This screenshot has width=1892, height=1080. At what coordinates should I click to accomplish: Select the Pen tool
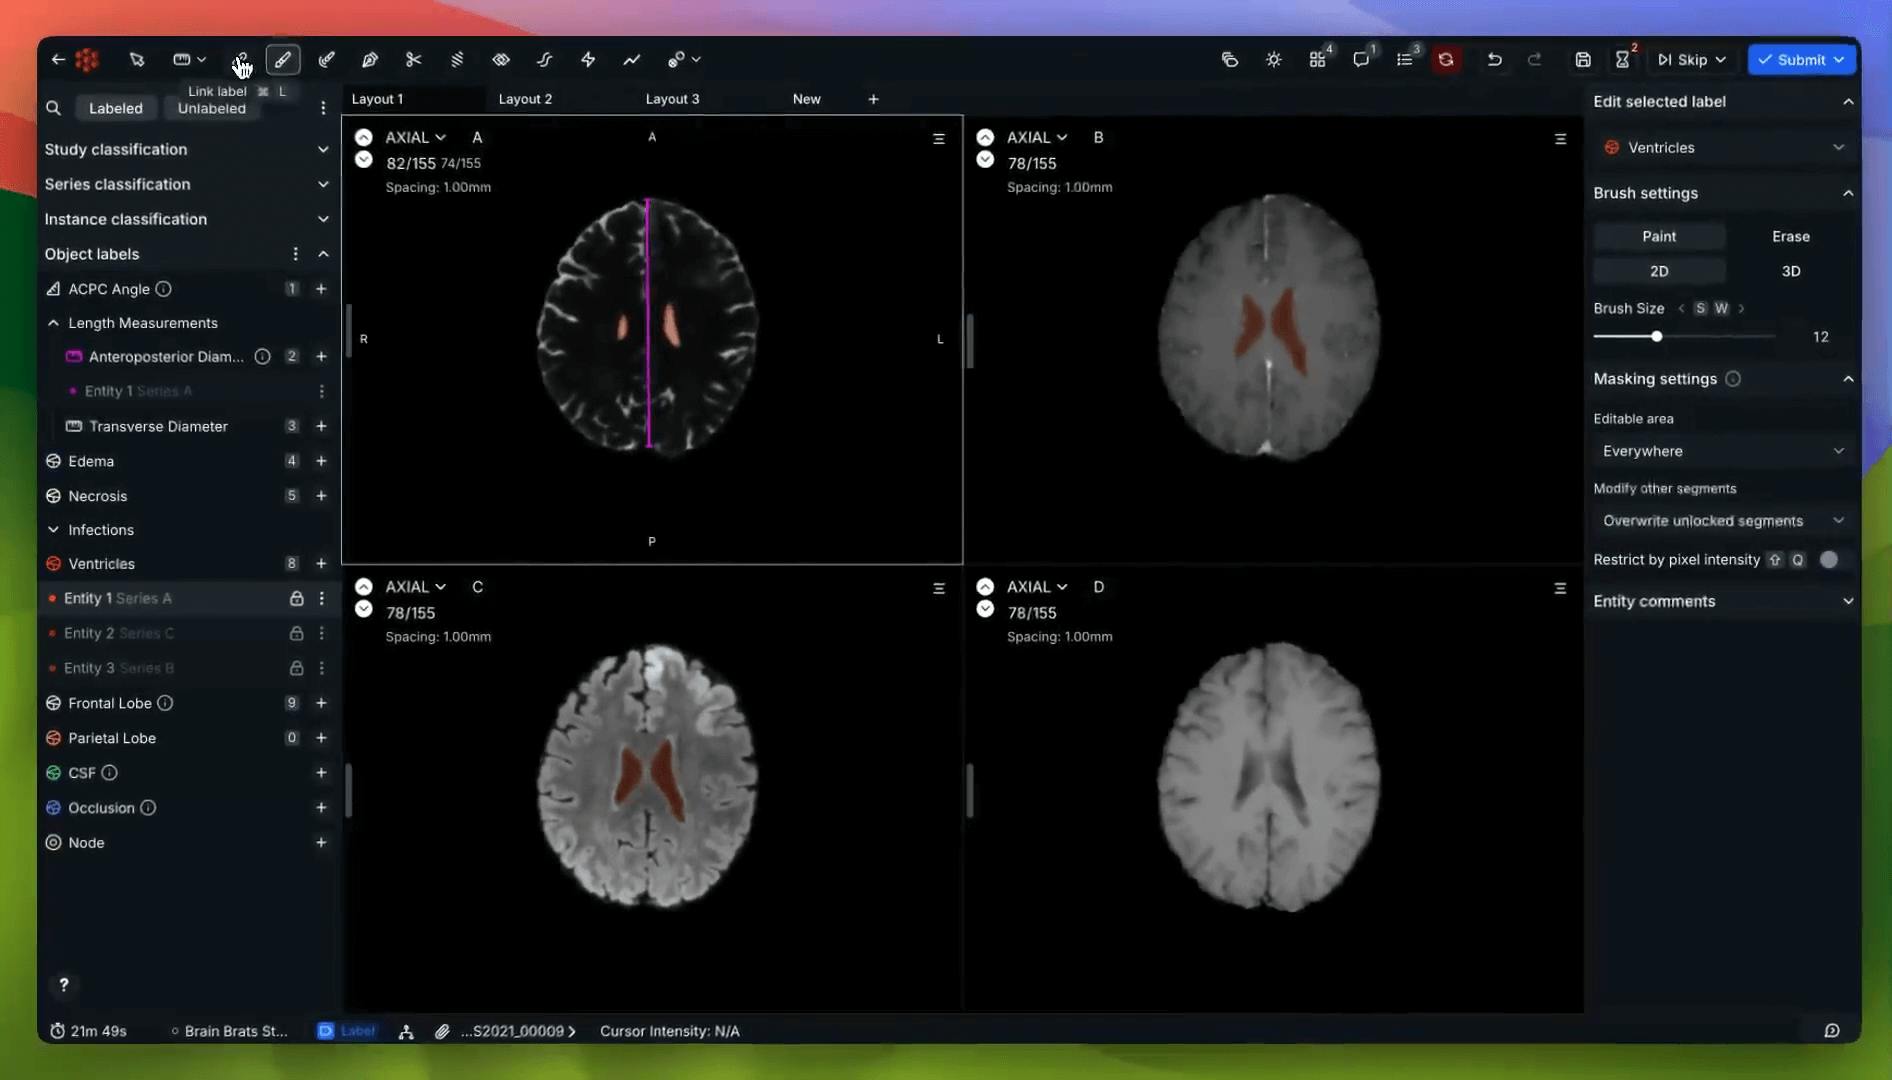coord(370,60)
